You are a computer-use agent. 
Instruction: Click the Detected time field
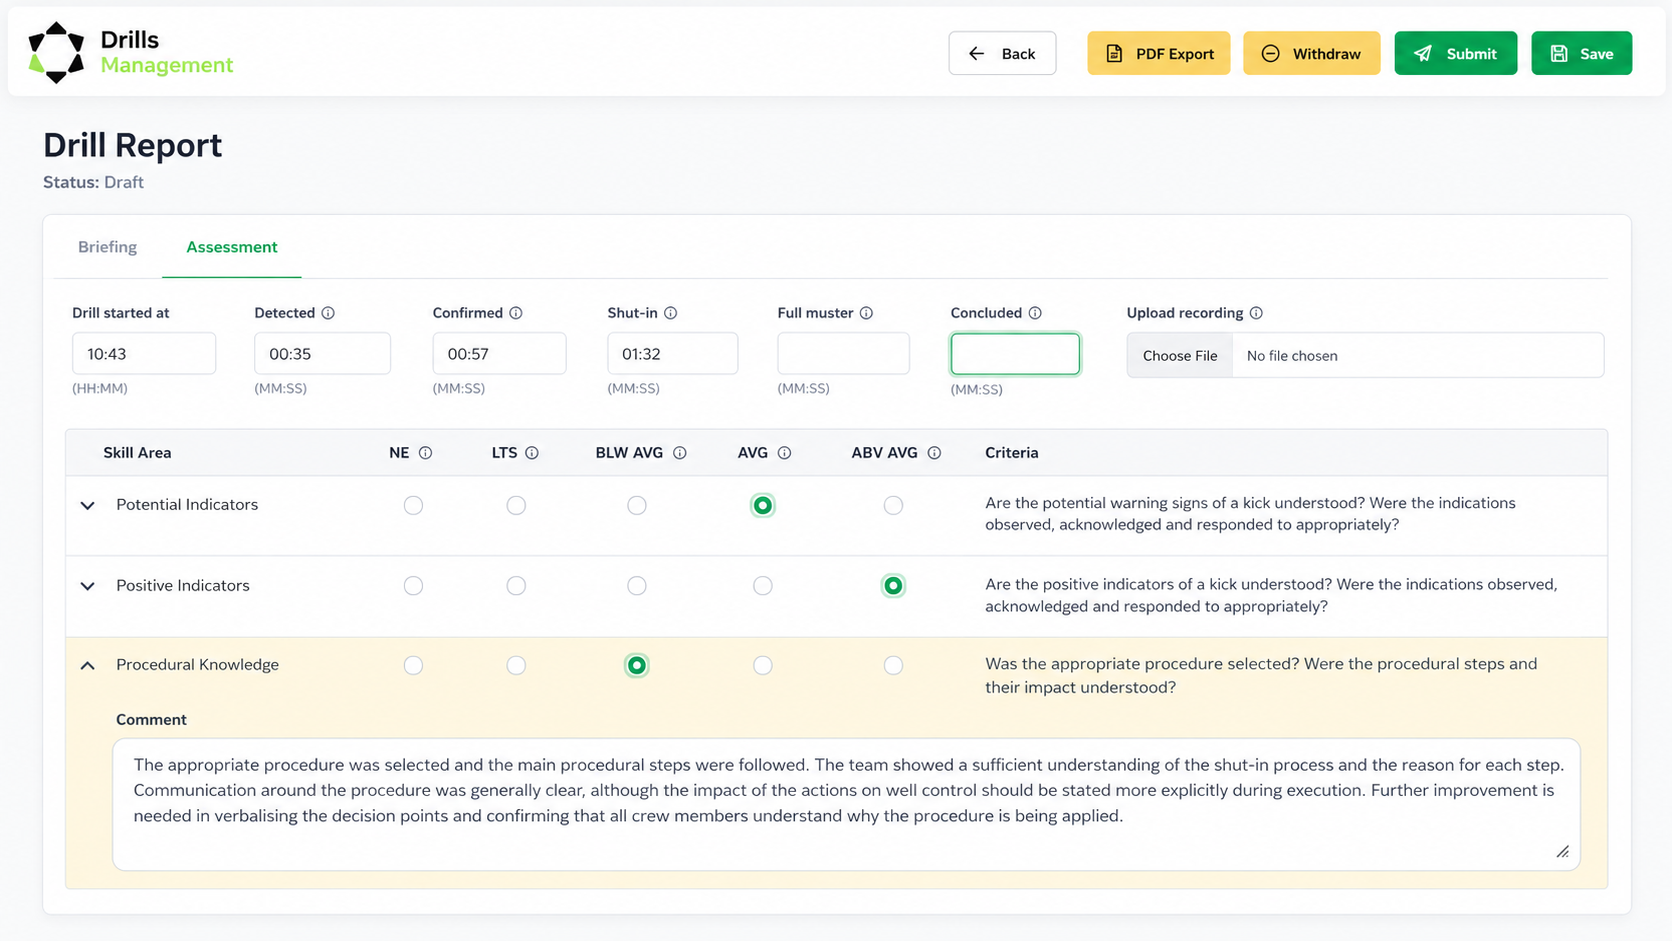322,354
